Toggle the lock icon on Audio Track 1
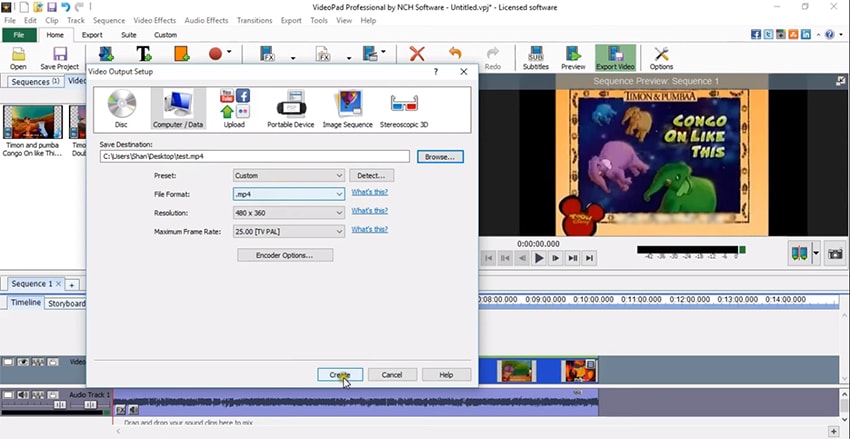850x439 pixels. pos(53,395)
